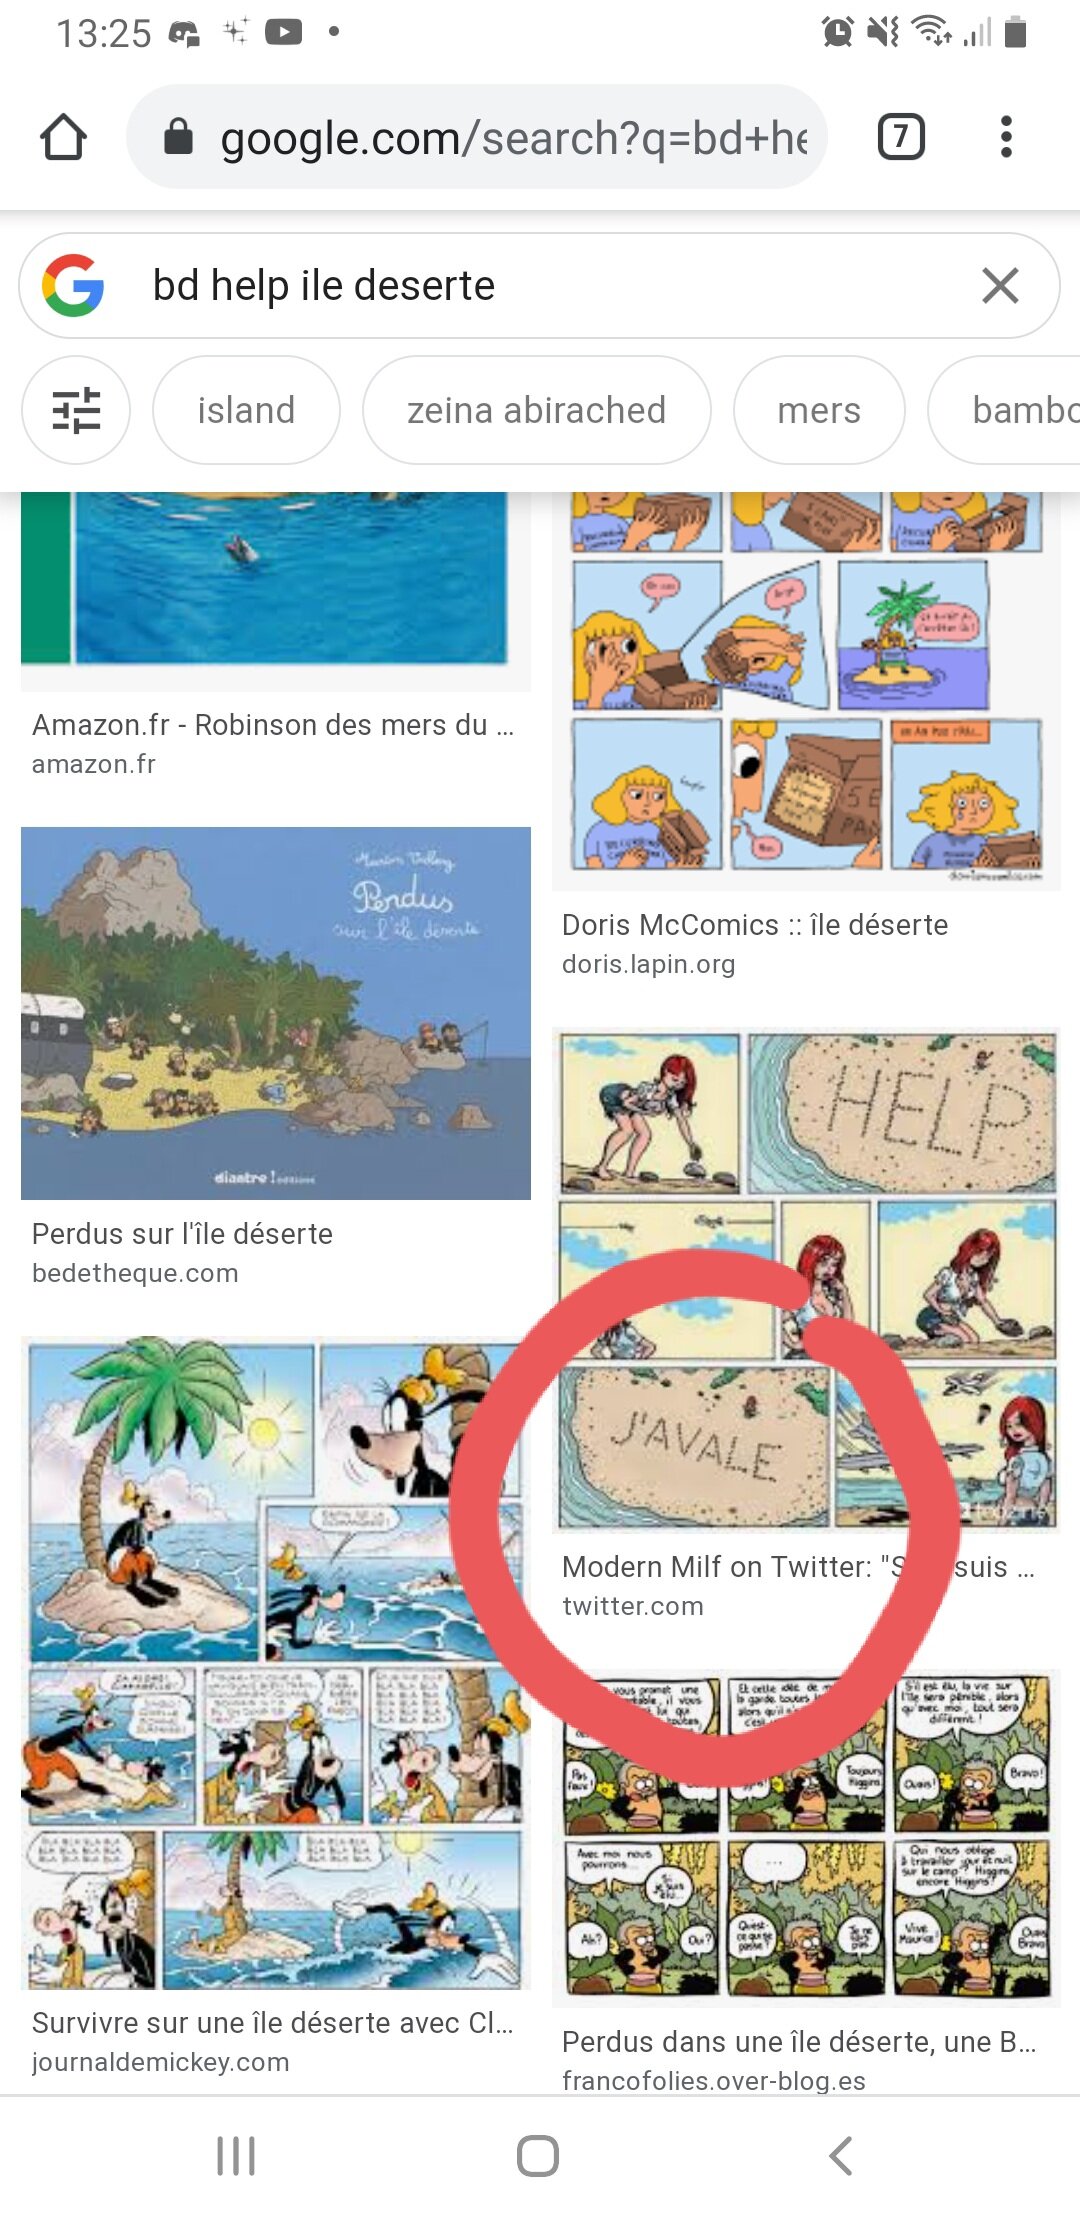The image size is (1080, 2220).
Task: Tap the Google logo in search bar
Action: [x=73, y=286]
